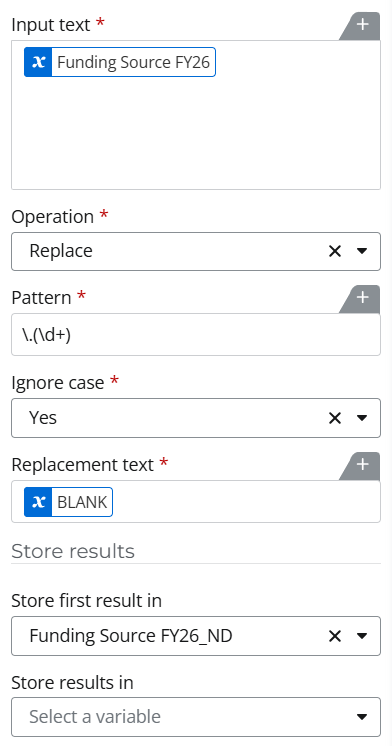Click the variable icon on Funding Source FY26 chip

click(x=38, y=62)
